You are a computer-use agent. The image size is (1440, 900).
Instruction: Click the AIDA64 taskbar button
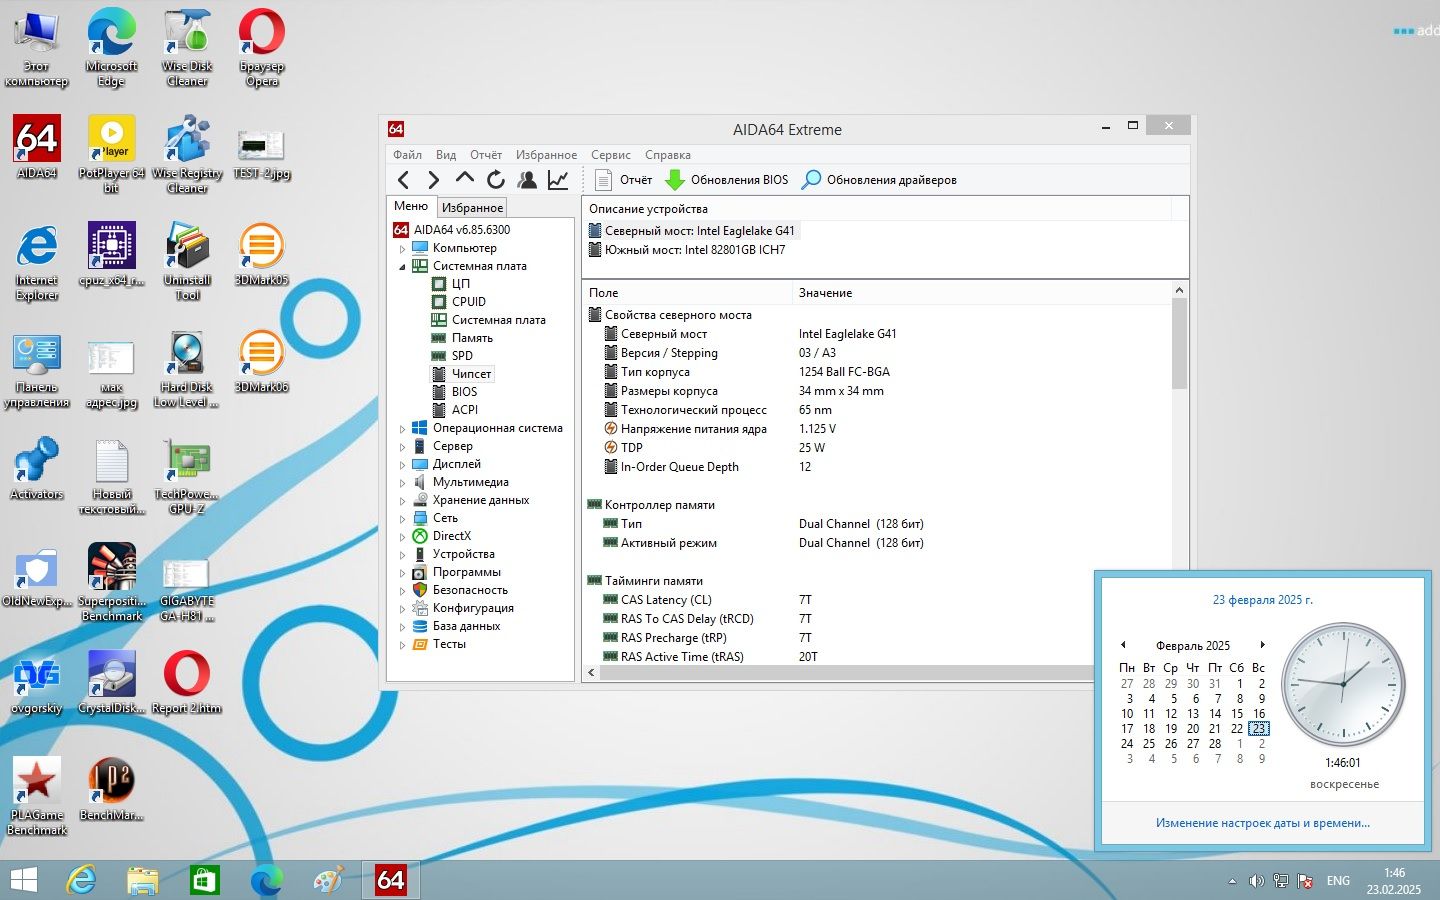tap(390, 880)
